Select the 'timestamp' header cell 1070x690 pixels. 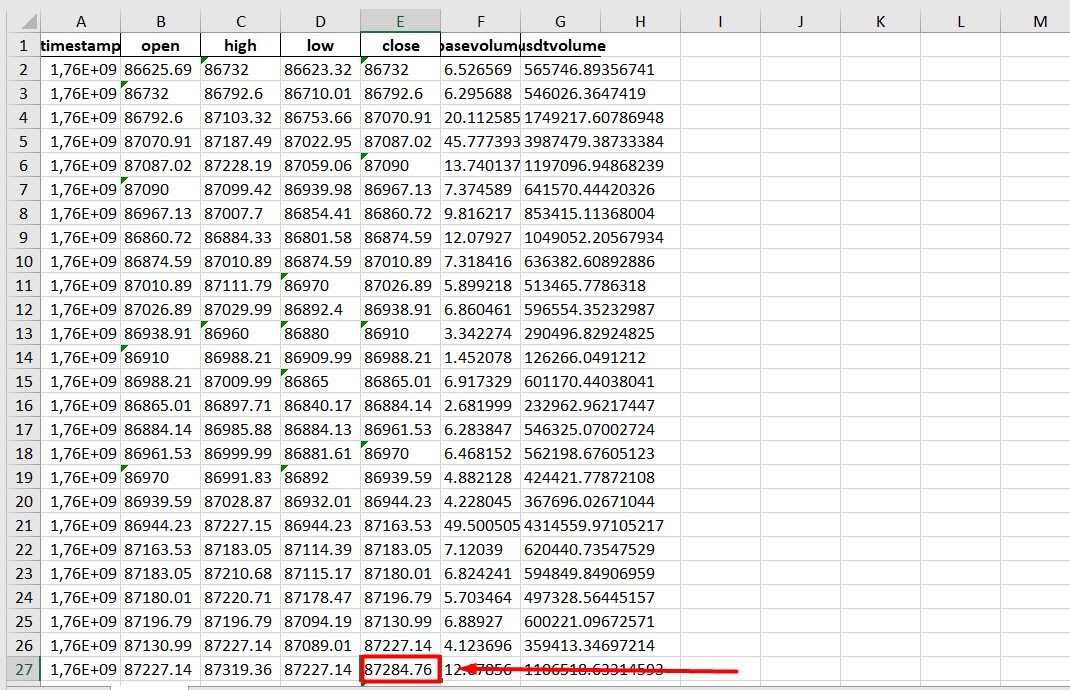pos(80,45)
